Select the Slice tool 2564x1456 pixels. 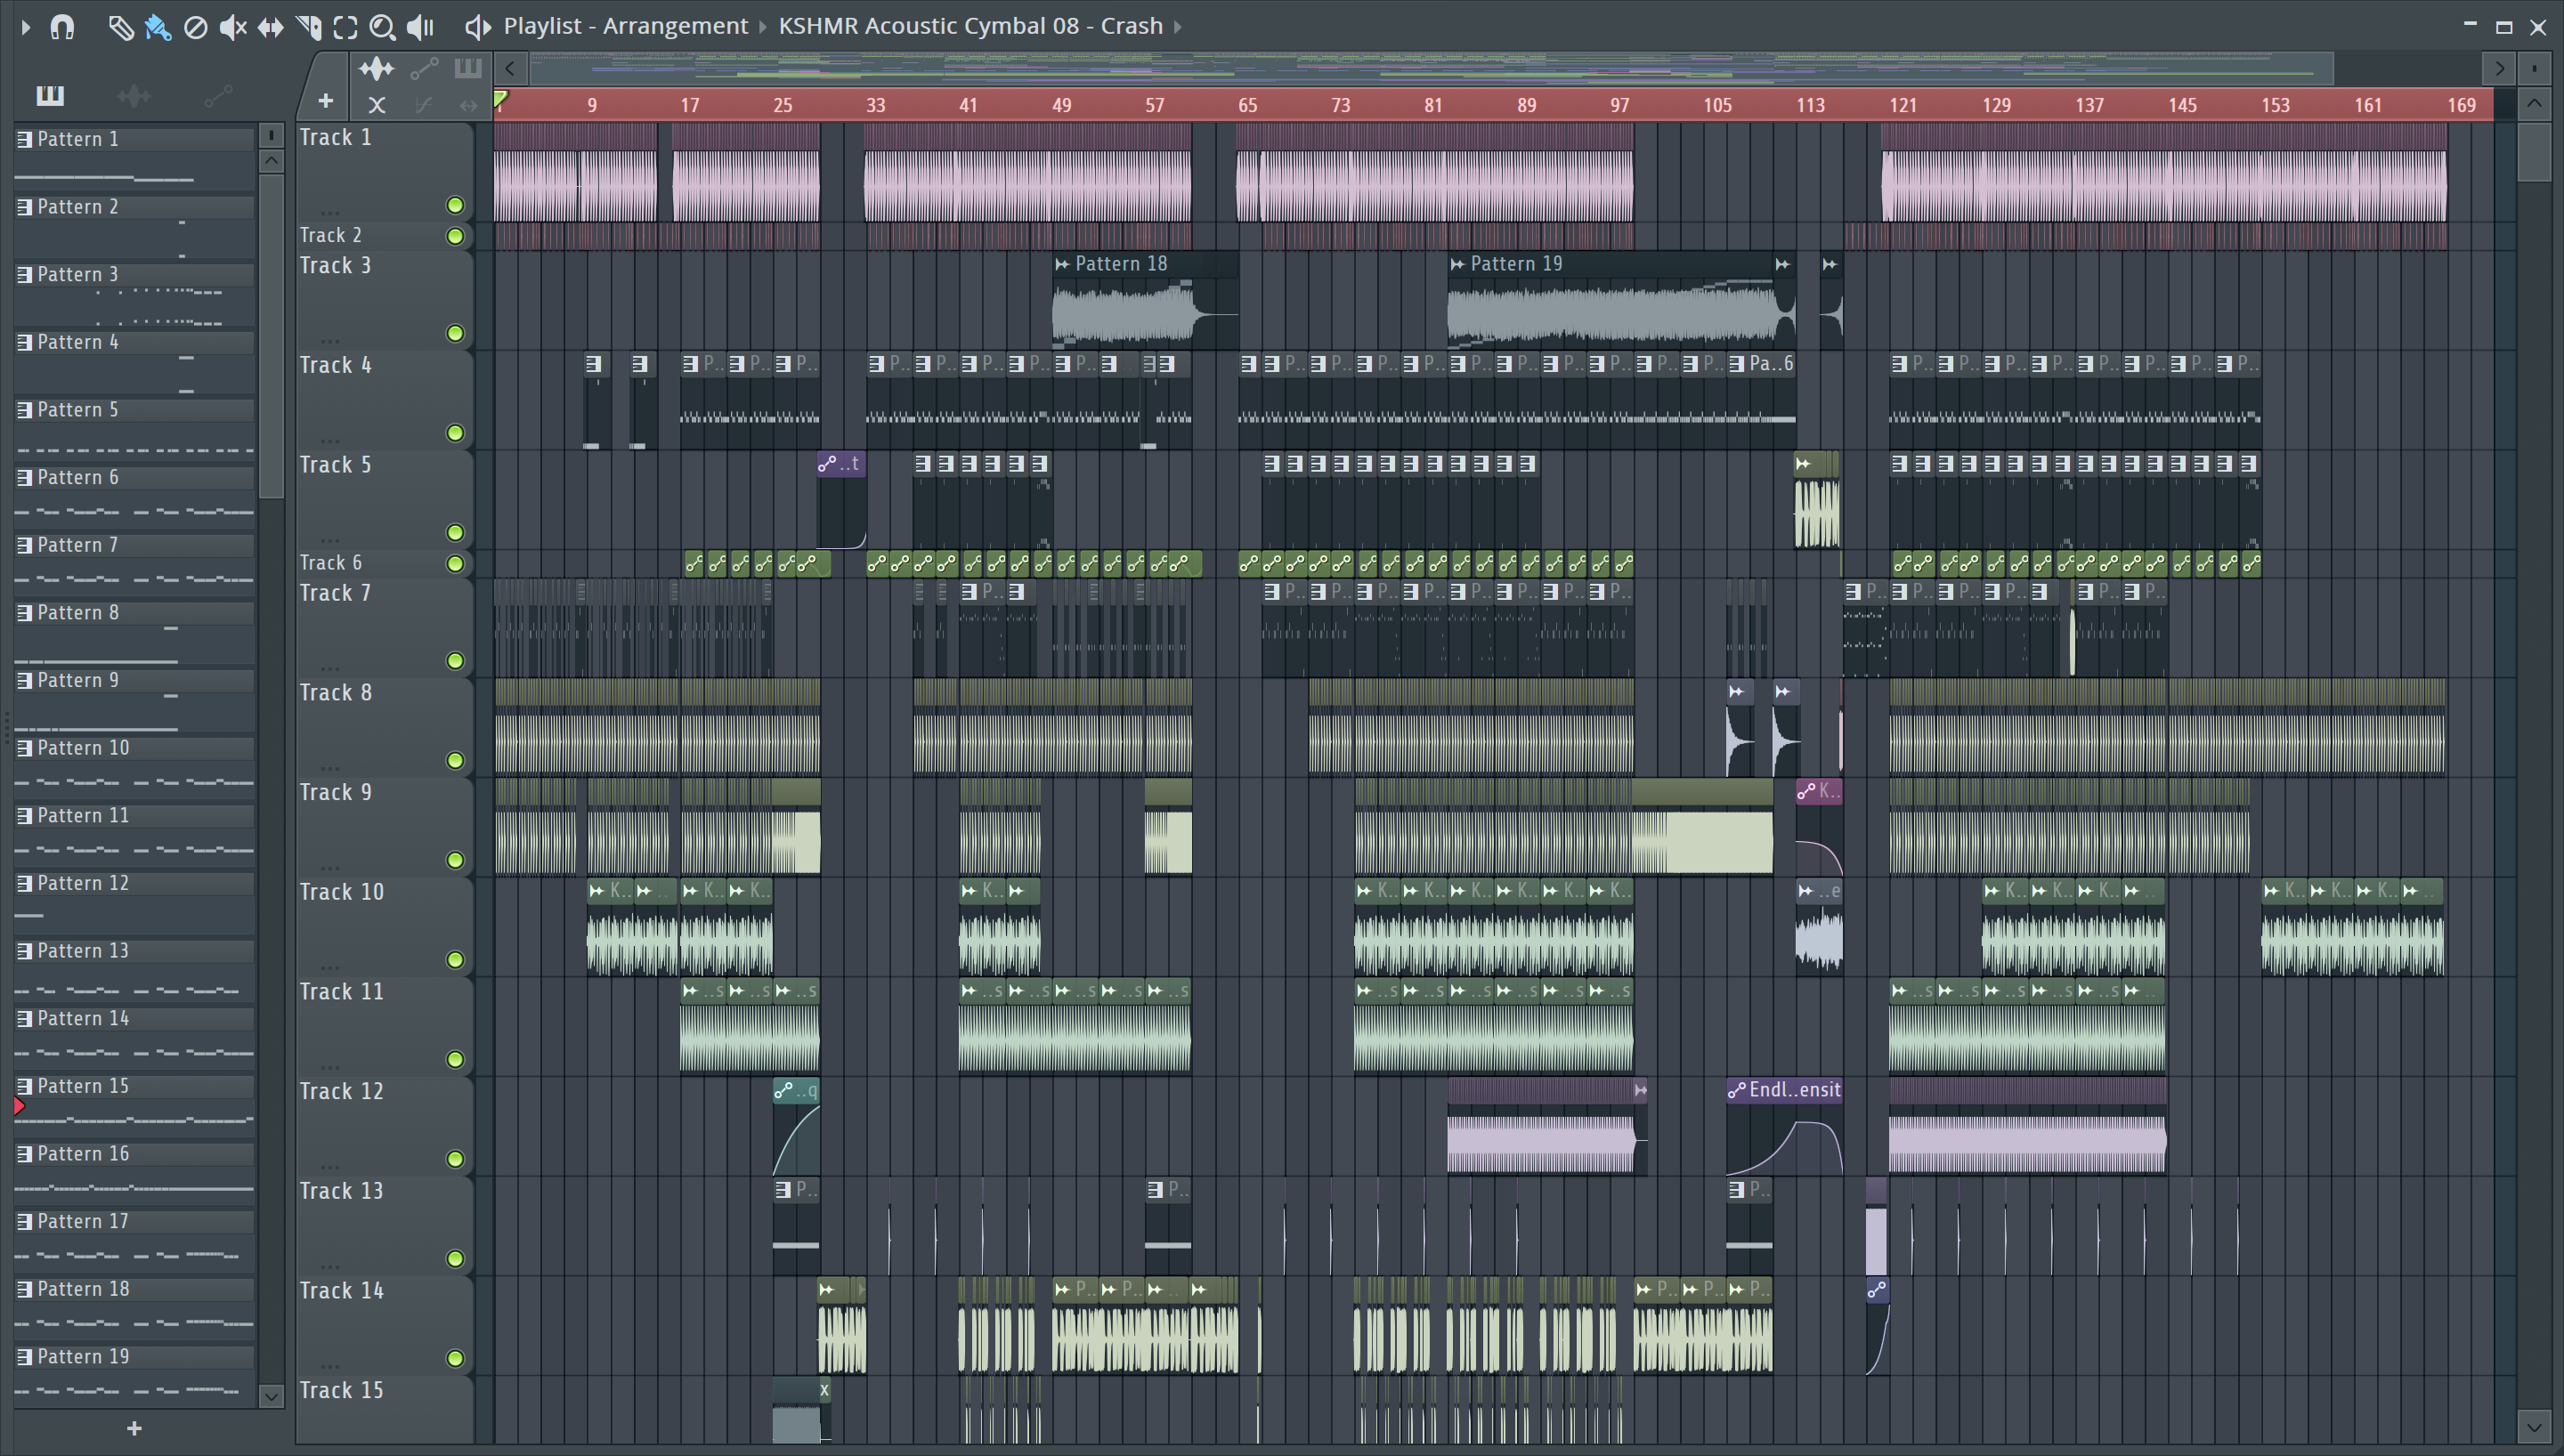(308, 27)
